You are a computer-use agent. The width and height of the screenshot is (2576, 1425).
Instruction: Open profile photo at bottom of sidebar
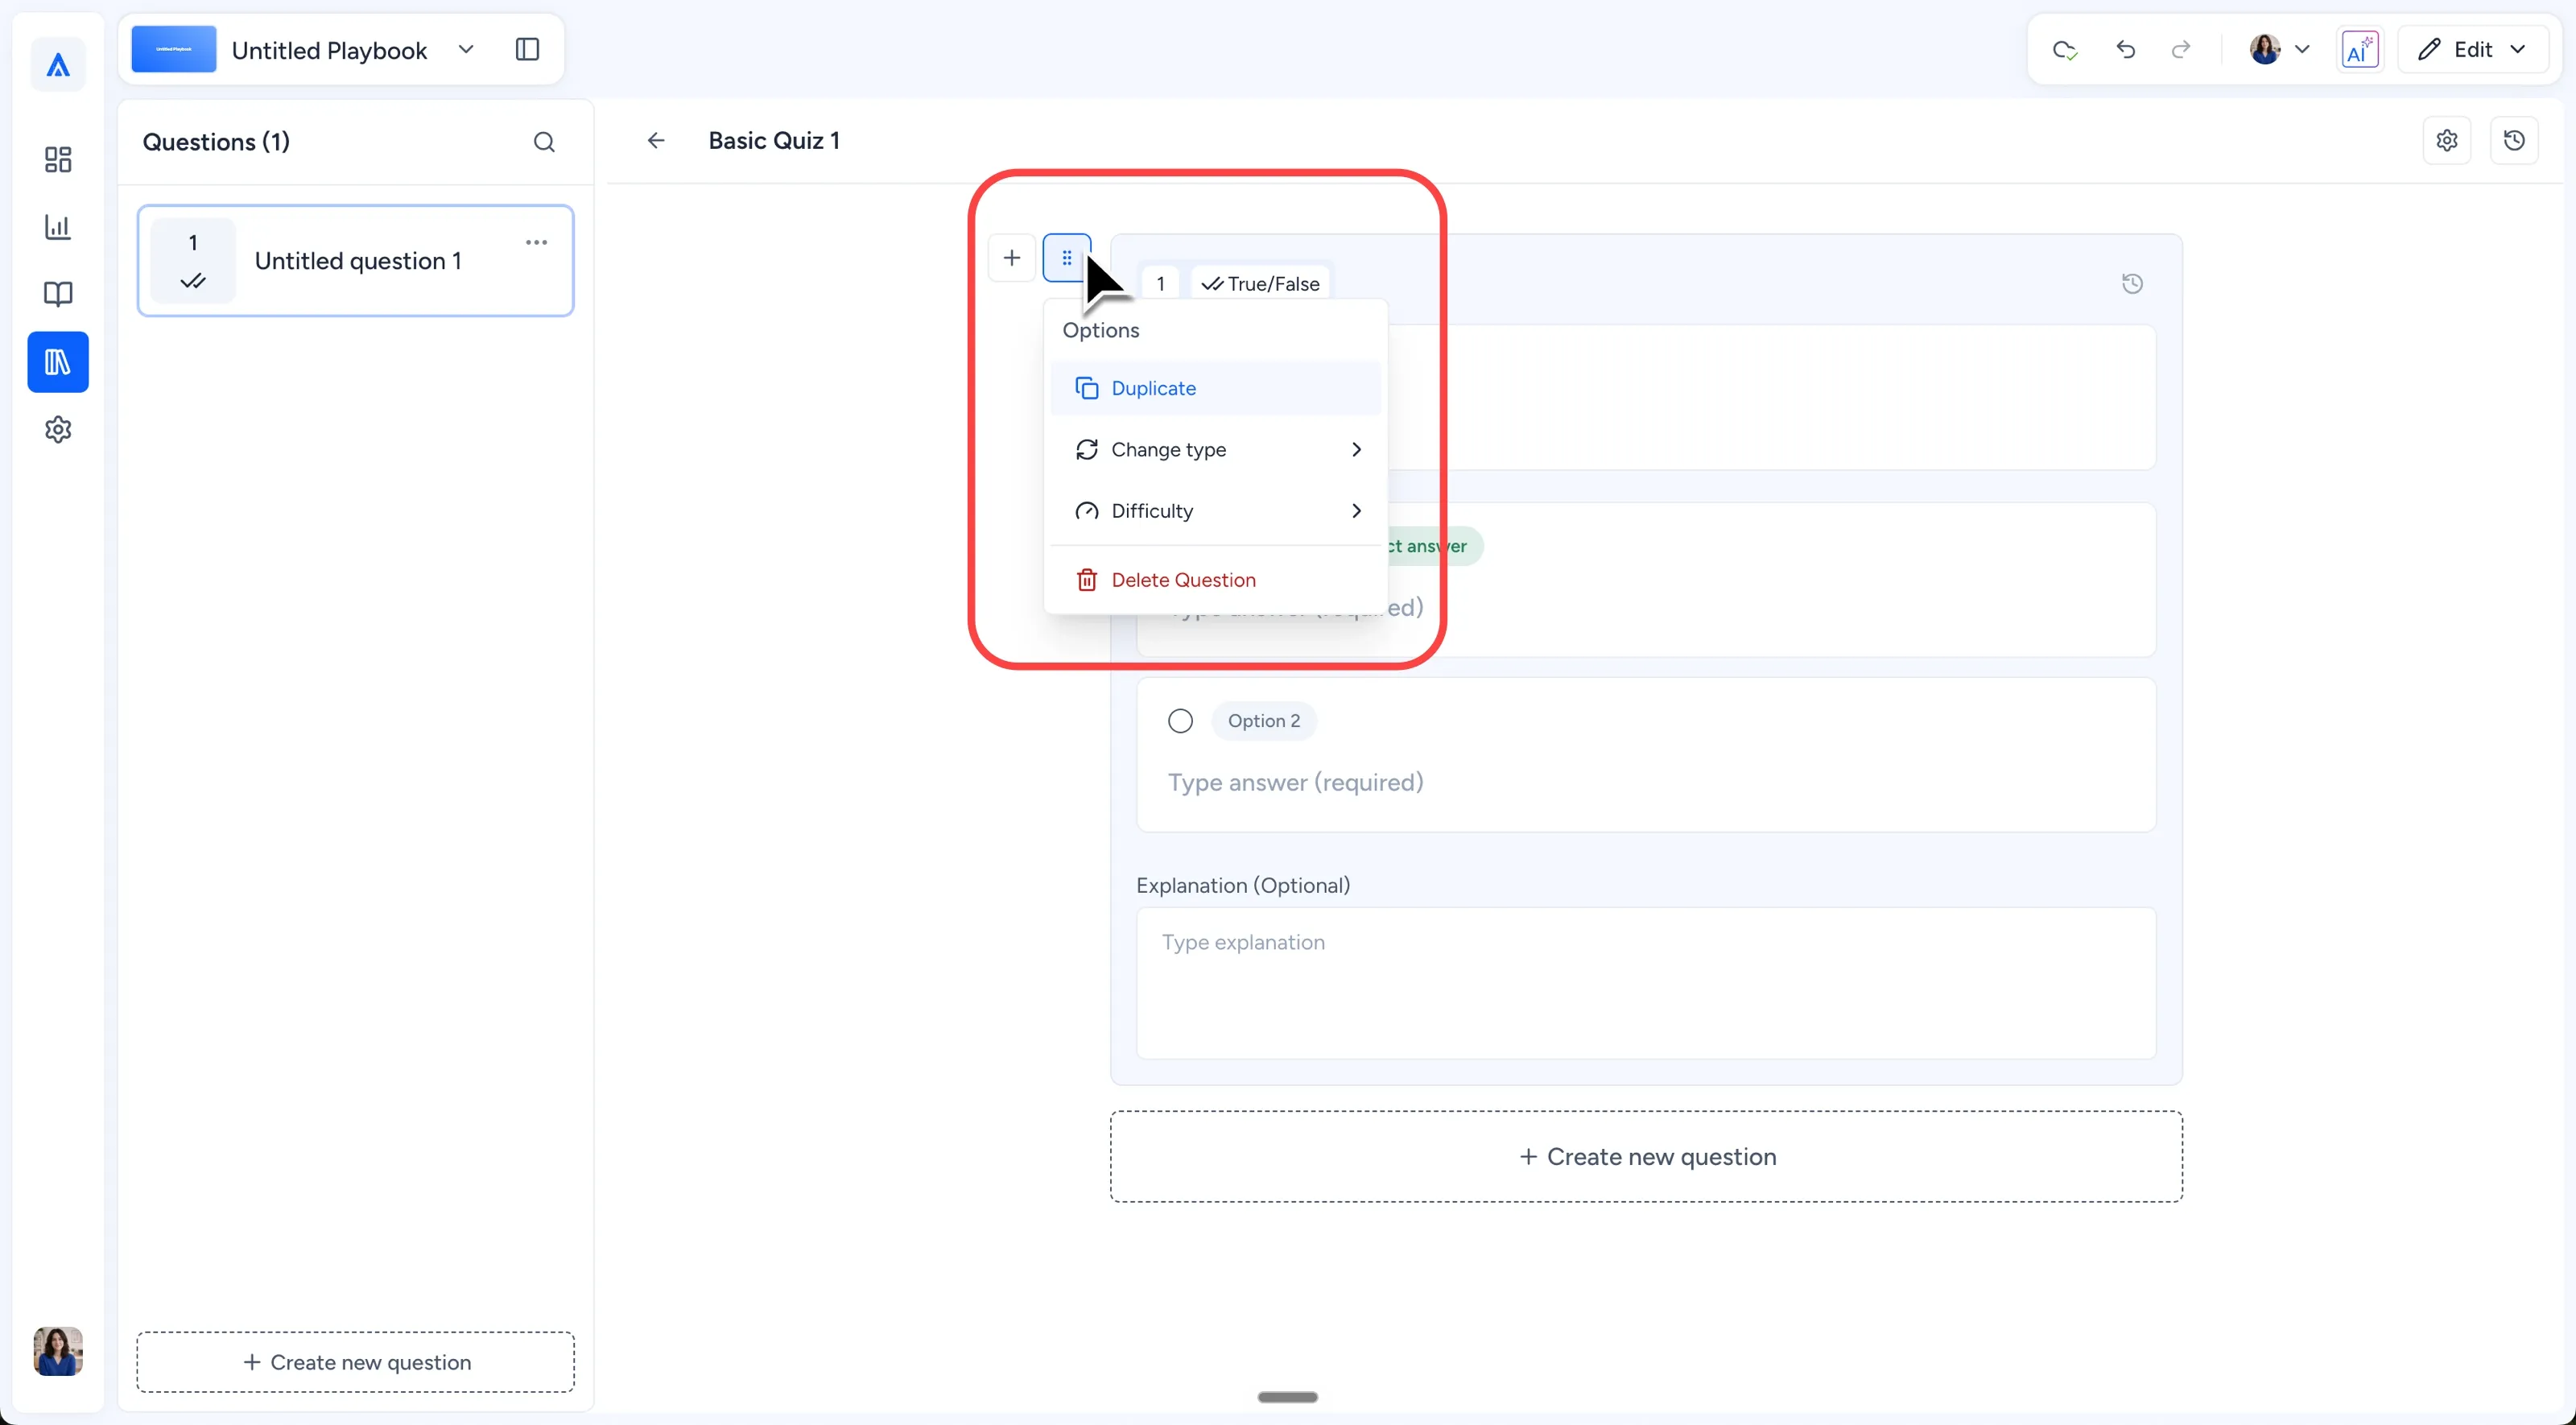[x=58, y=1352]
